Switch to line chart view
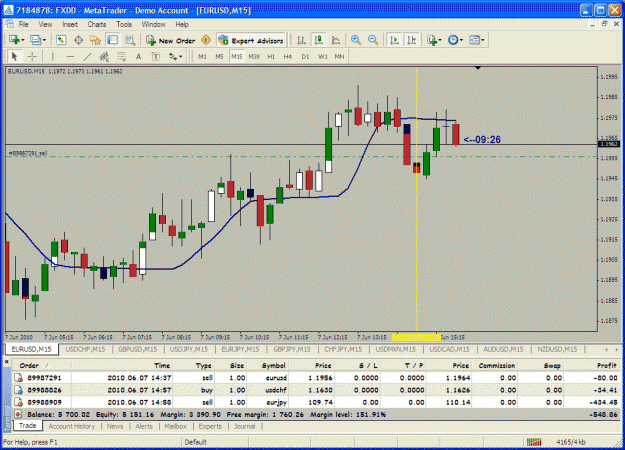The height and width of the screenshot is (450, 625). (x=336, y=40)
